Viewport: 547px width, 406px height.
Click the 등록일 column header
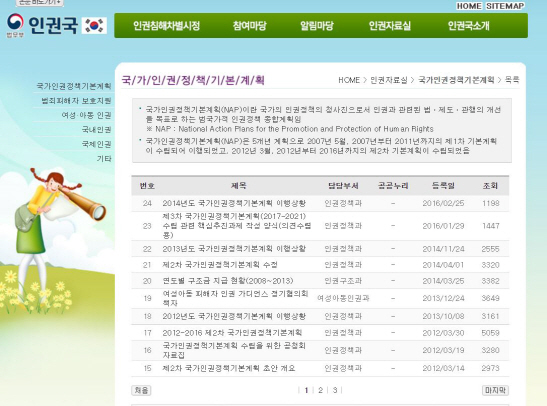pyautogui.click(x=443, y=186)
